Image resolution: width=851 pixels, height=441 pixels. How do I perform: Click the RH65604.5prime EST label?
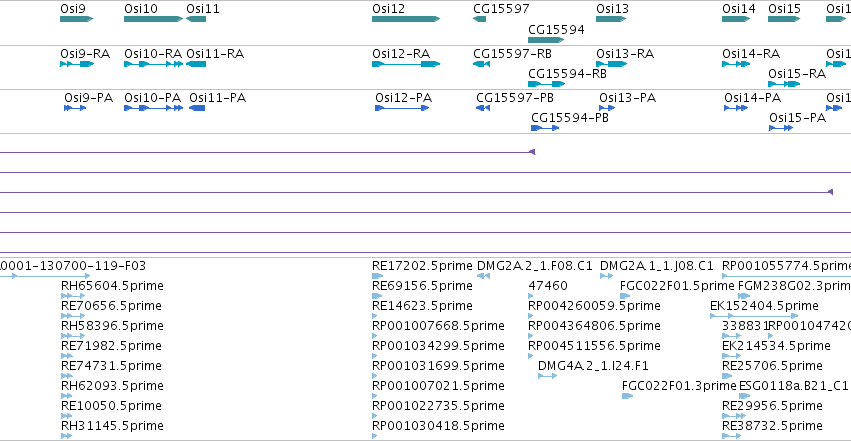[x=112, y=286]
